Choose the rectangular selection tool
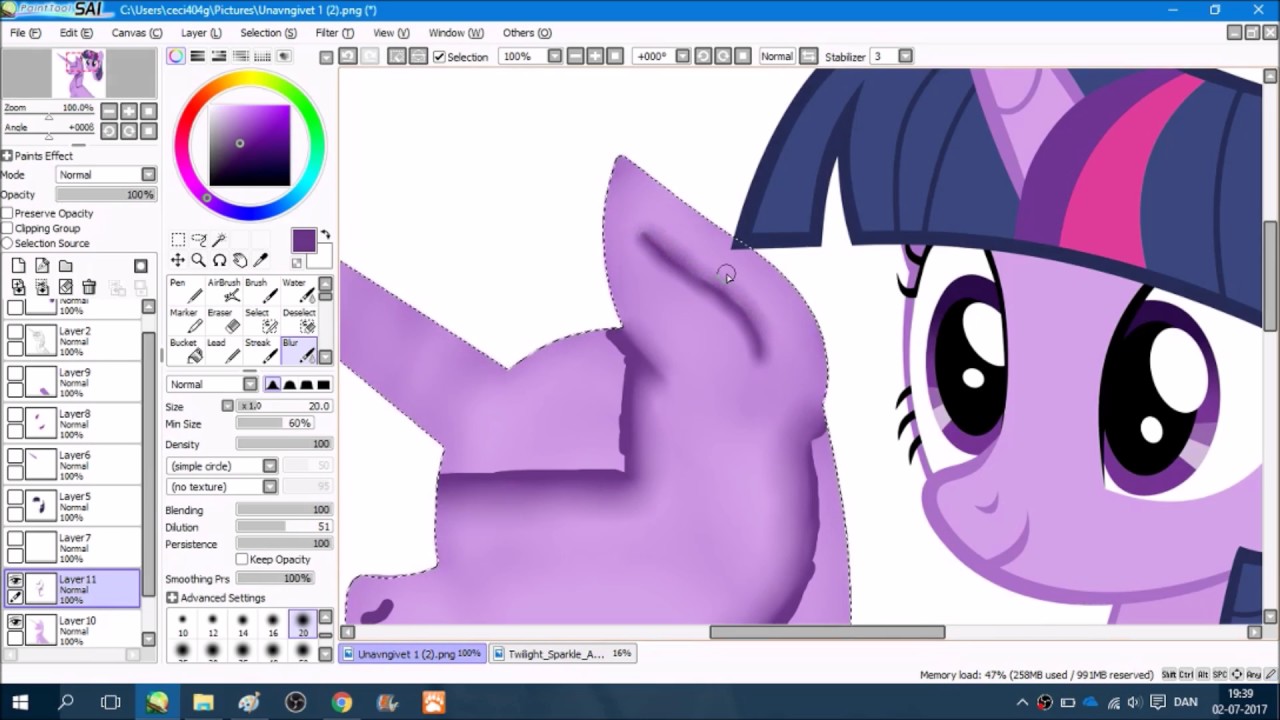Viewport: 1280px width, 720px height. pyautogui.click(x=178, y=239)
